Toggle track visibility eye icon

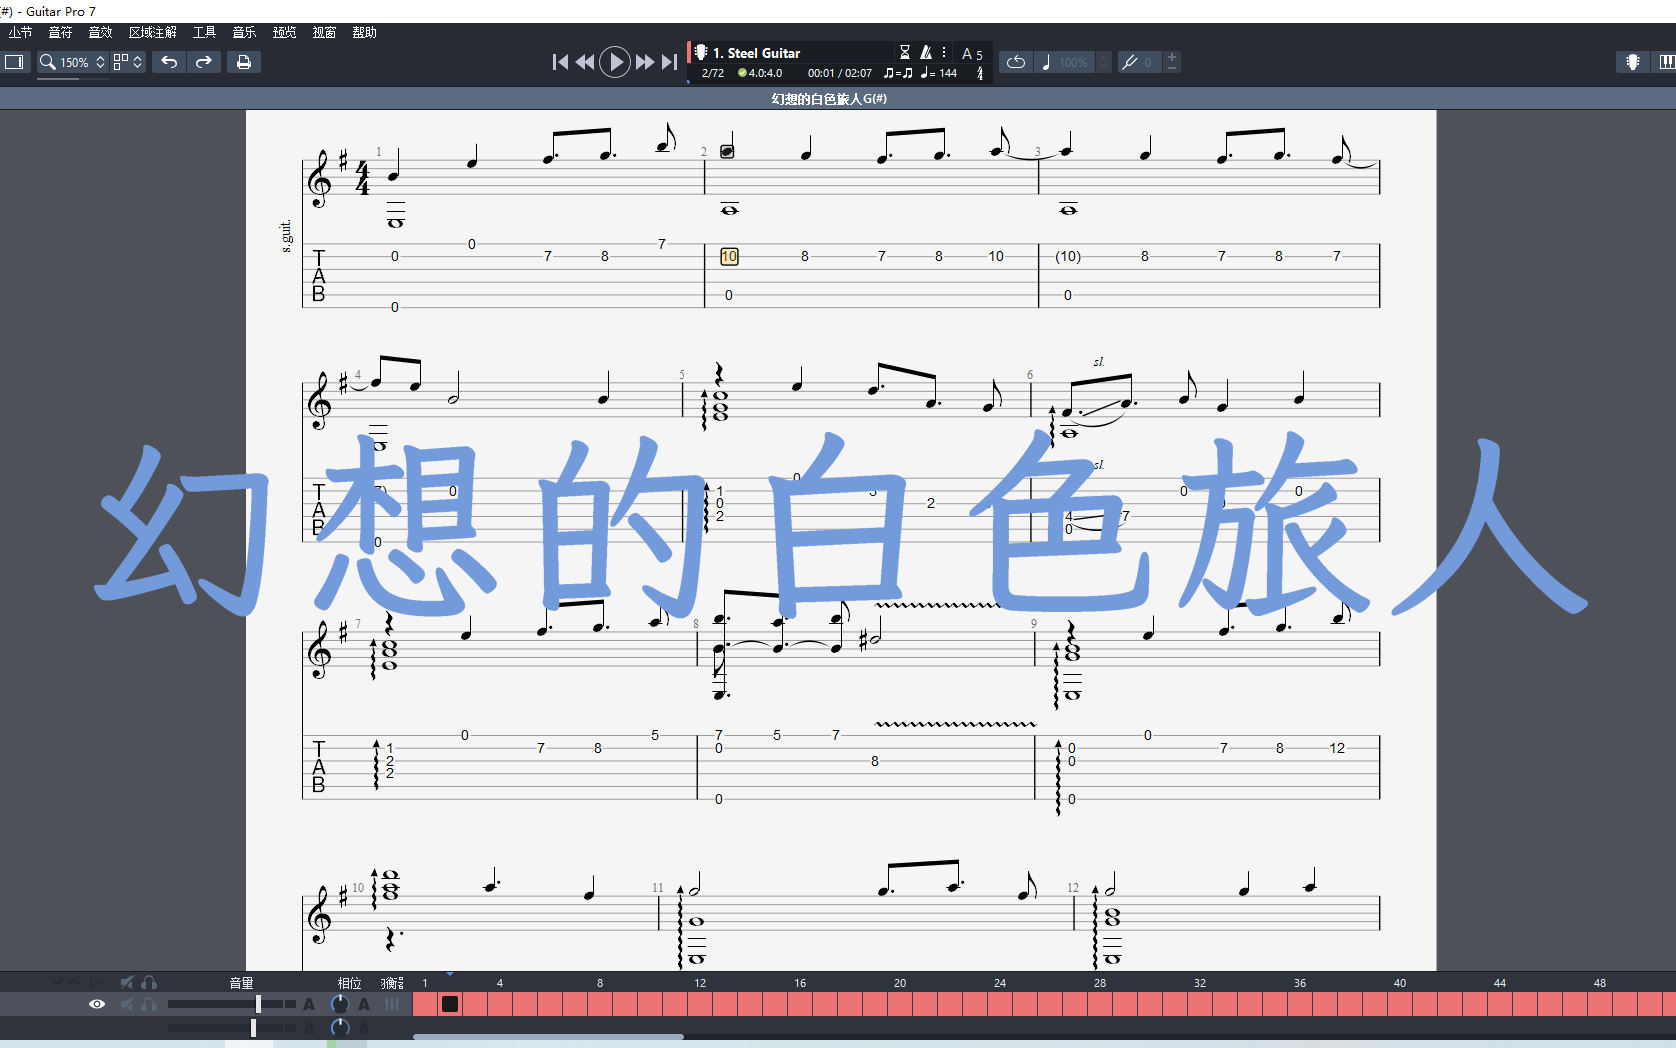point(97,1004)
